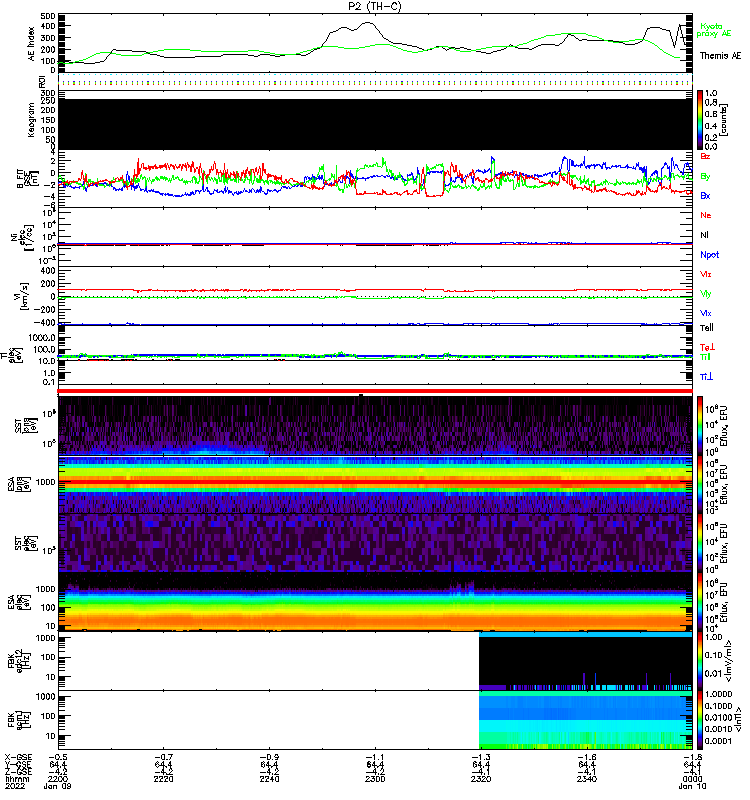Click the ESA ions Eflux color bar
Viewport: 750px width, 800px height.
pos(700,484)
